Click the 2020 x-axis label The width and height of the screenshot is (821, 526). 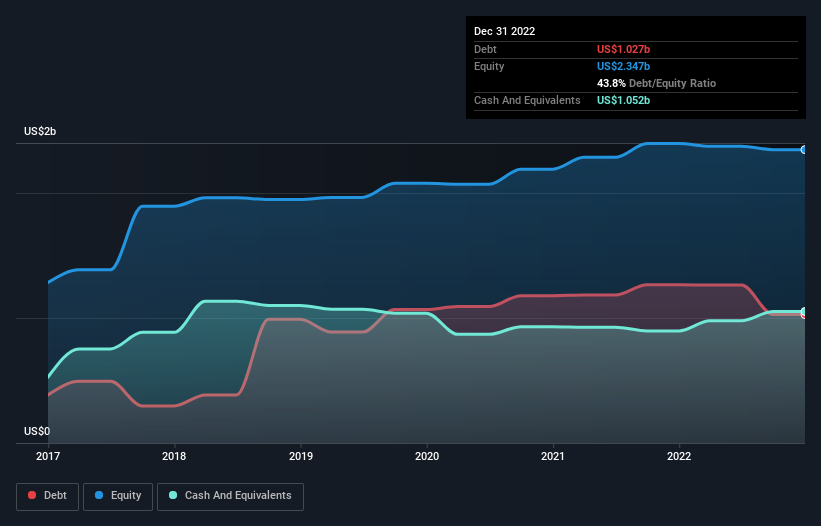[x=427, y=456]
